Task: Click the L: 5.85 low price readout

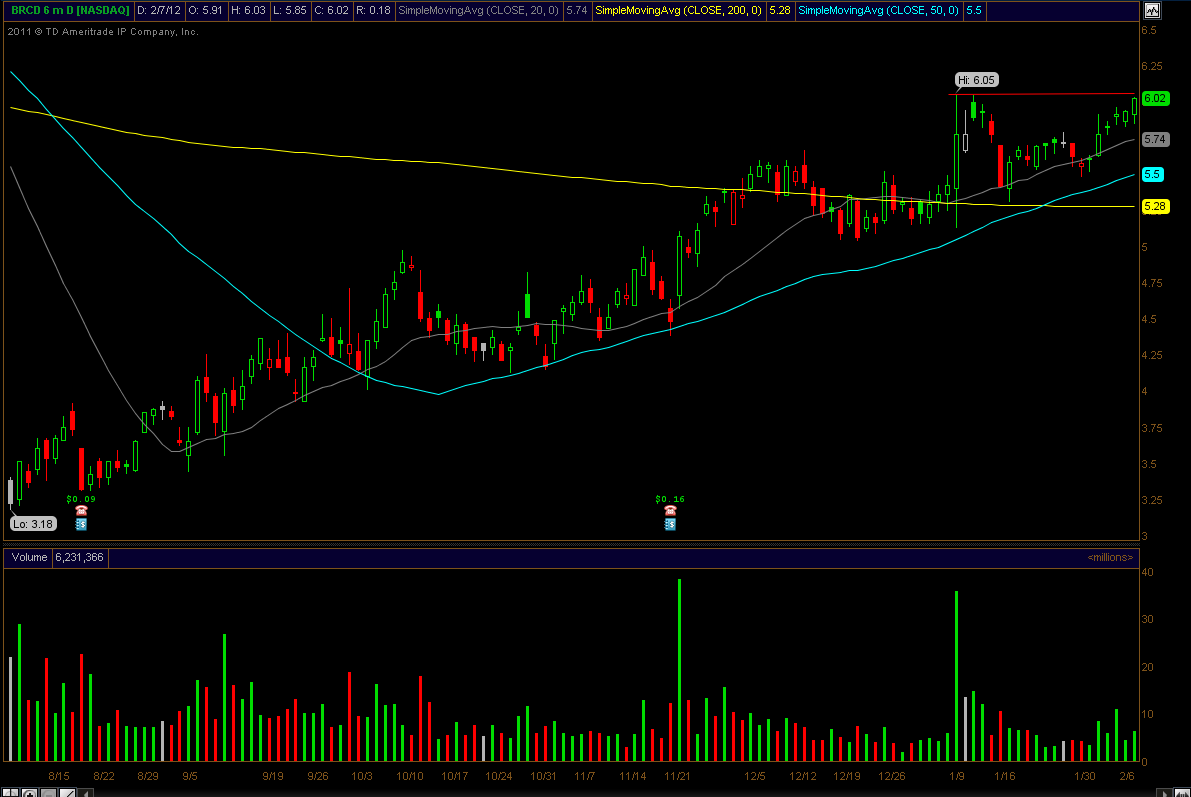Action: tap(292, 11)
